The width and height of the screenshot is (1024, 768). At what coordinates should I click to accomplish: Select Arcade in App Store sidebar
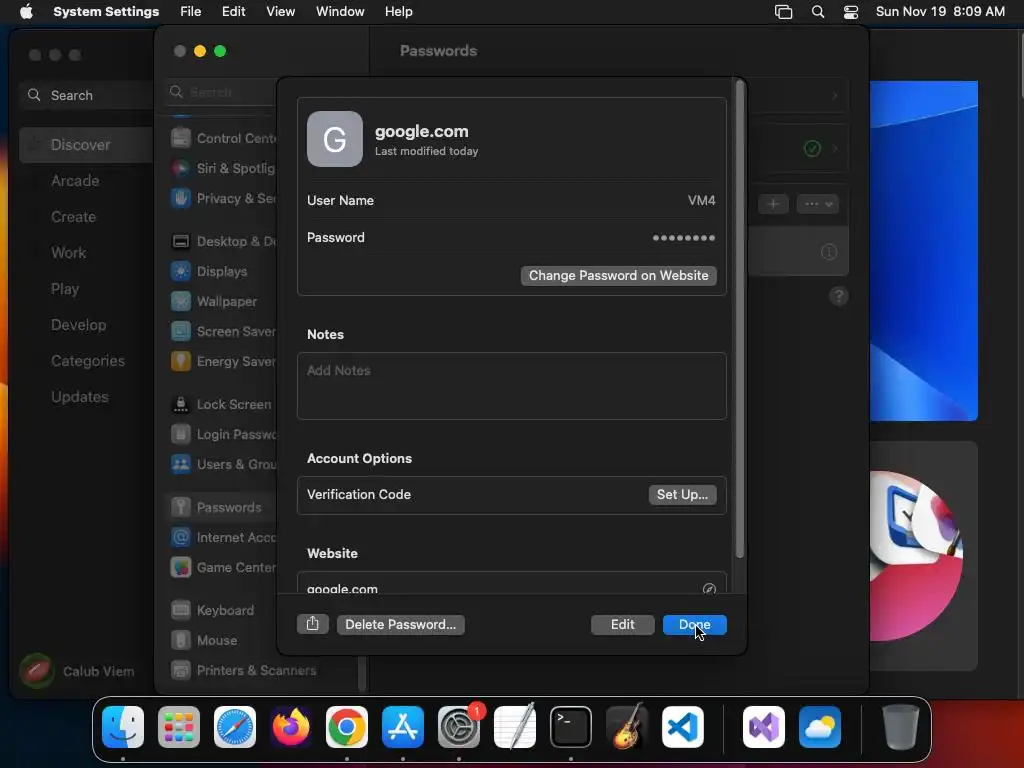[75, 181]
